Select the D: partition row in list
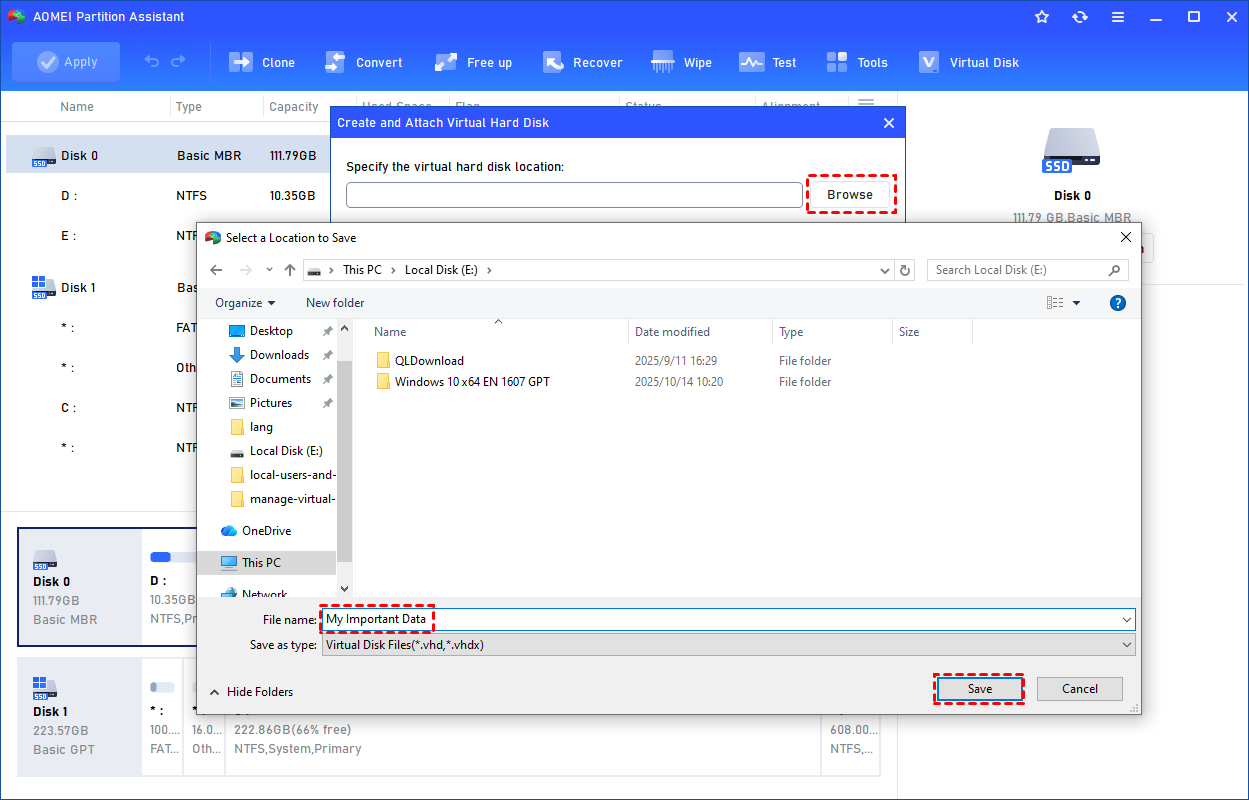This screenshot has width=1249, height=800. pyautogui.click(x=168, y=196)
